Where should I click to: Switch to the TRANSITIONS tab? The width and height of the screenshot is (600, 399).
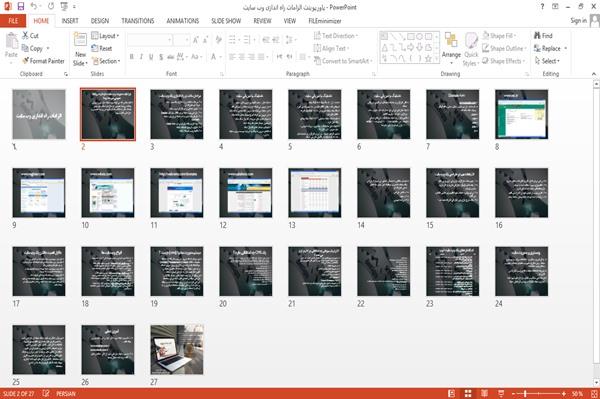point(138,21)
